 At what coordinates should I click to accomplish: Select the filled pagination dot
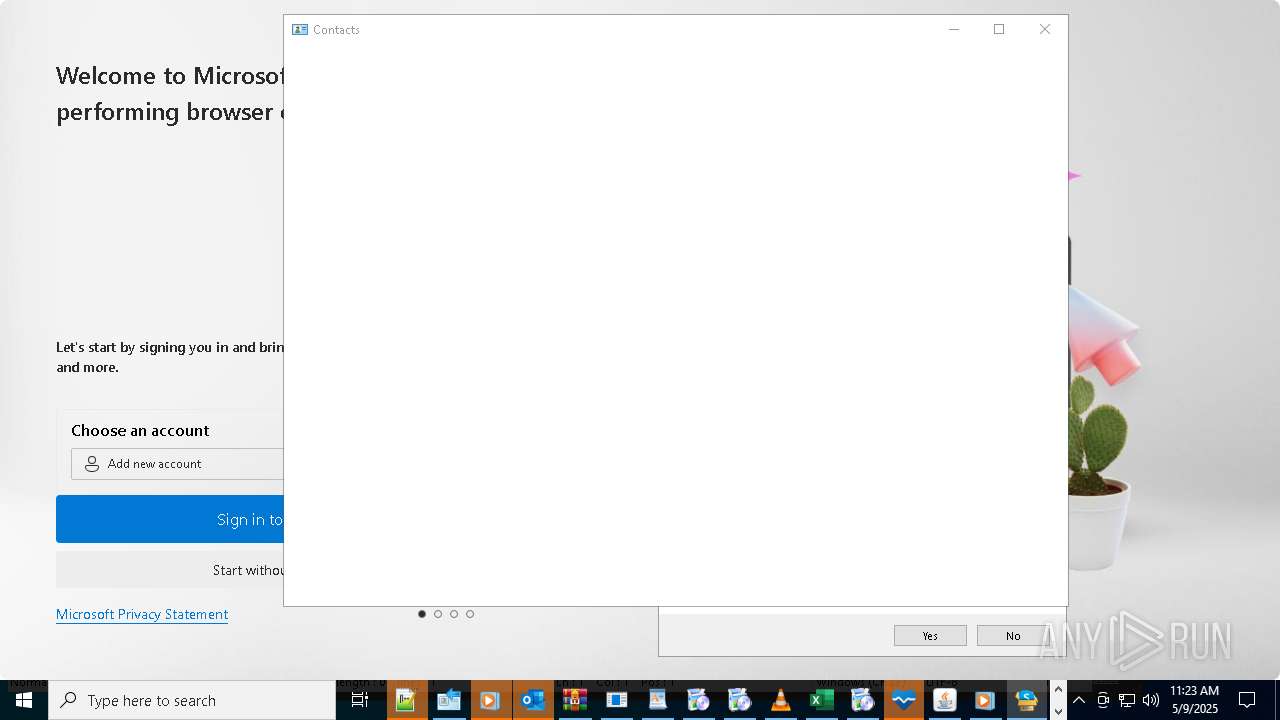[x=422, y=614]
